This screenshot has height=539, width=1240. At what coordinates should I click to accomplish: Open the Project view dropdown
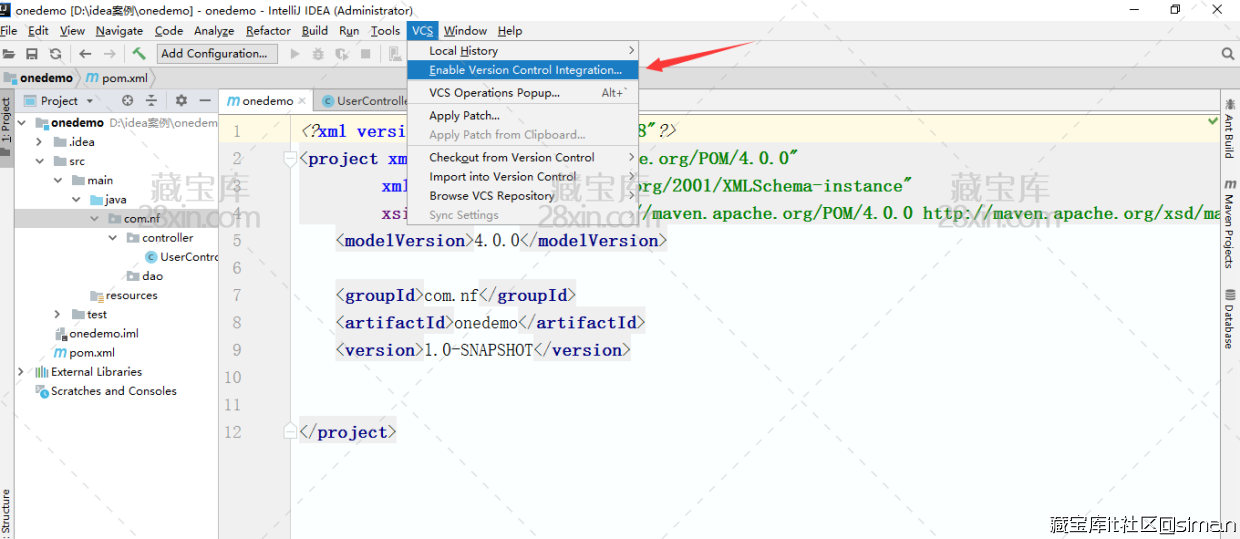[x=90, y=101]
